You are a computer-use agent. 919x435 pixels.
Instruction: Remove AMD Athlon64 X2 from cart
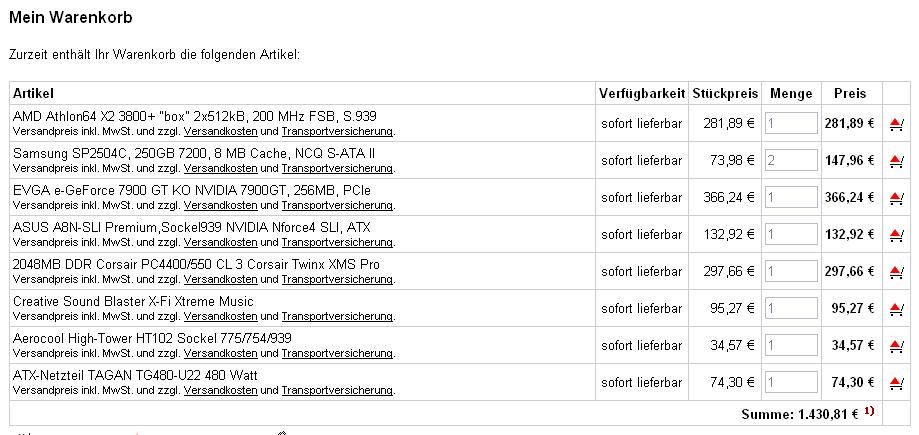coord(896,124)
